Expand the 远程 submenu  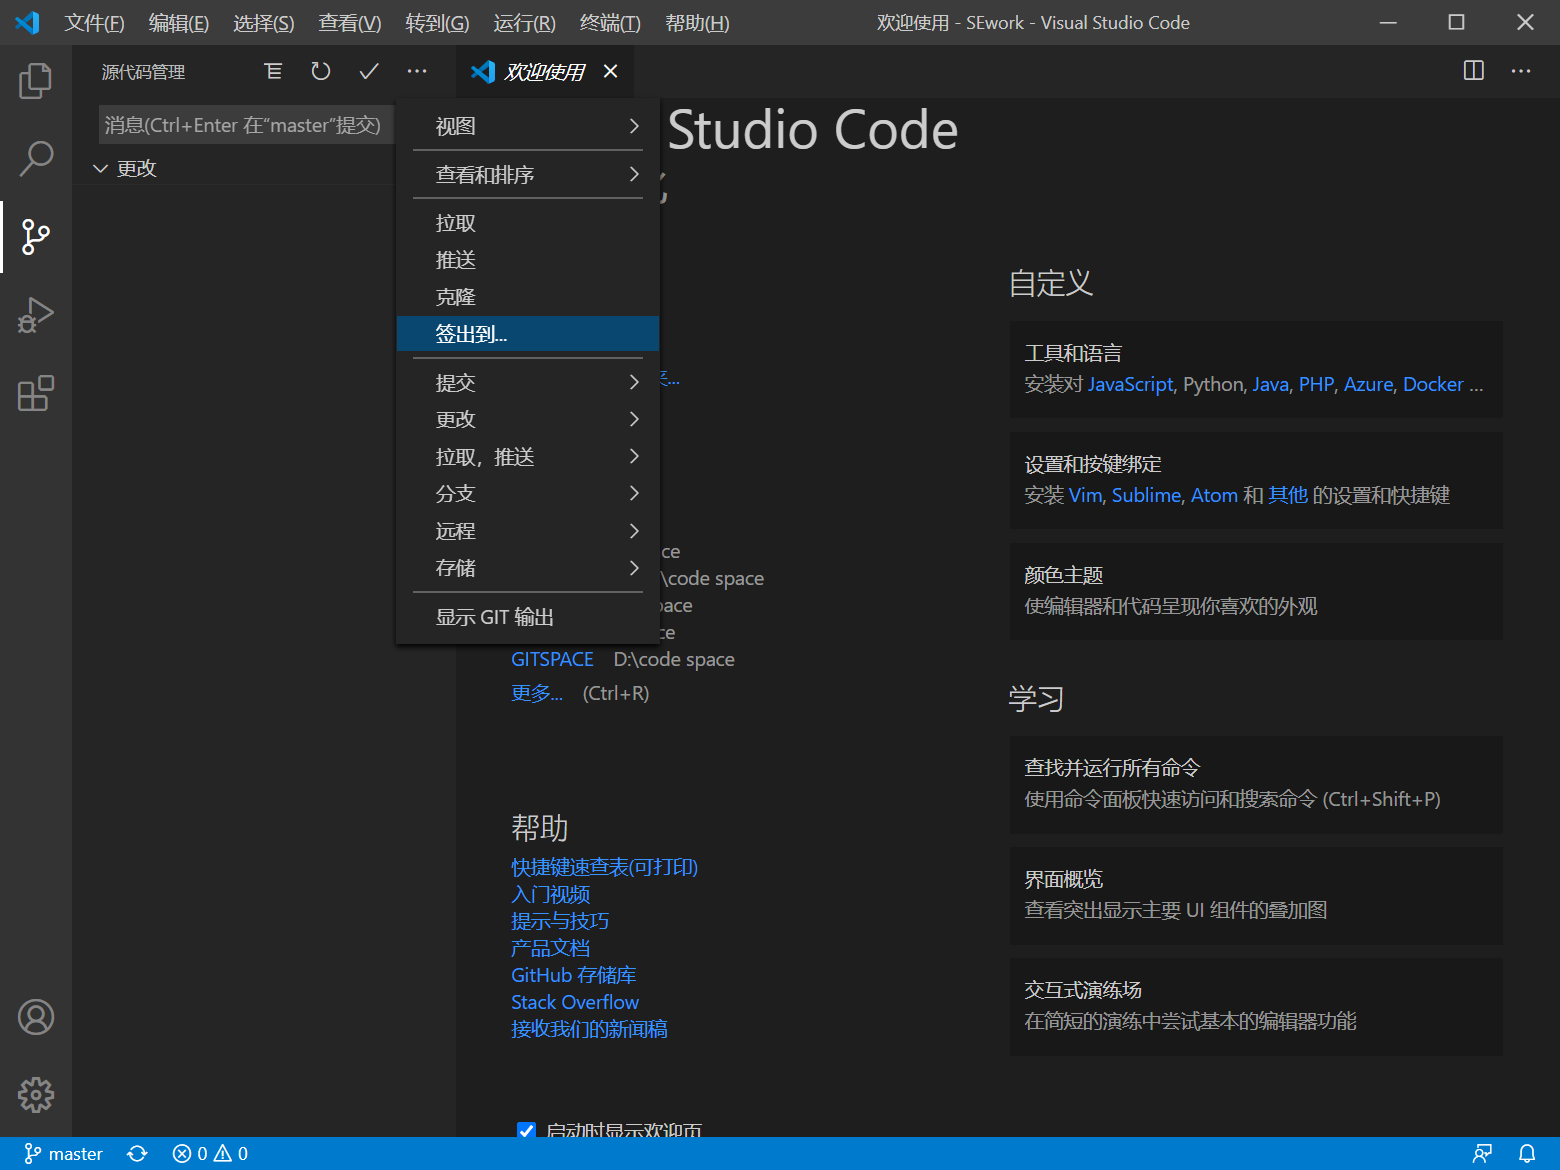(528, 530)
